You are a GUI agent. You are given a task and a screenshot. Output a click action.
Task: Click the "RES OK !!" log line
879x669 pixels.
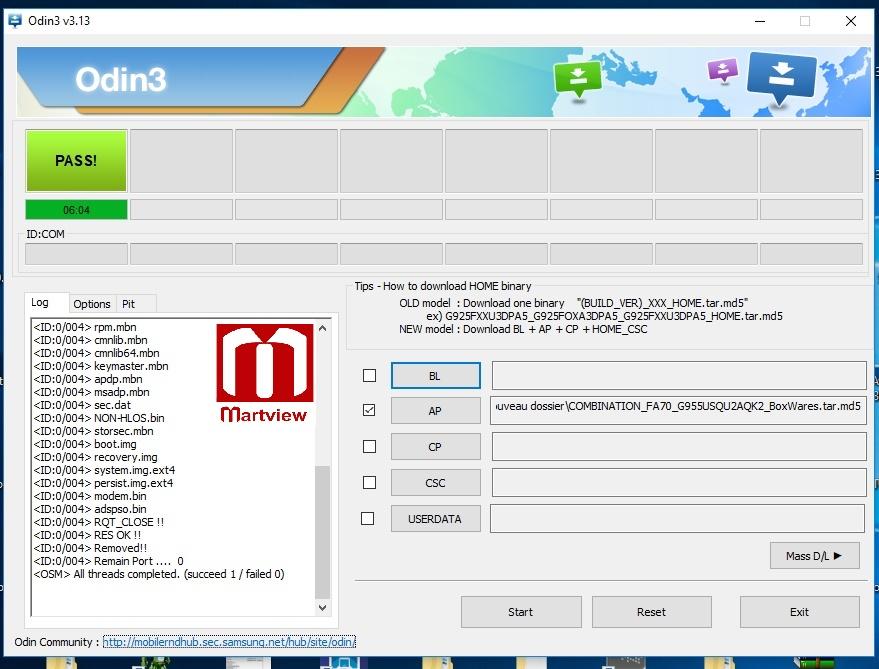(87, 534)
